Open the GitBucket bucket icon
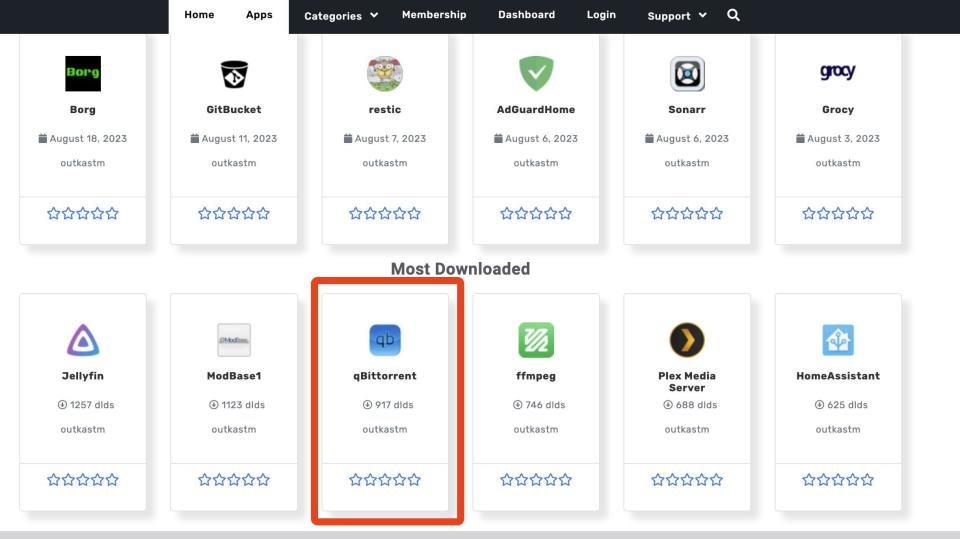The width and height of the screenshot is (960, 539). tap(234, 74)
